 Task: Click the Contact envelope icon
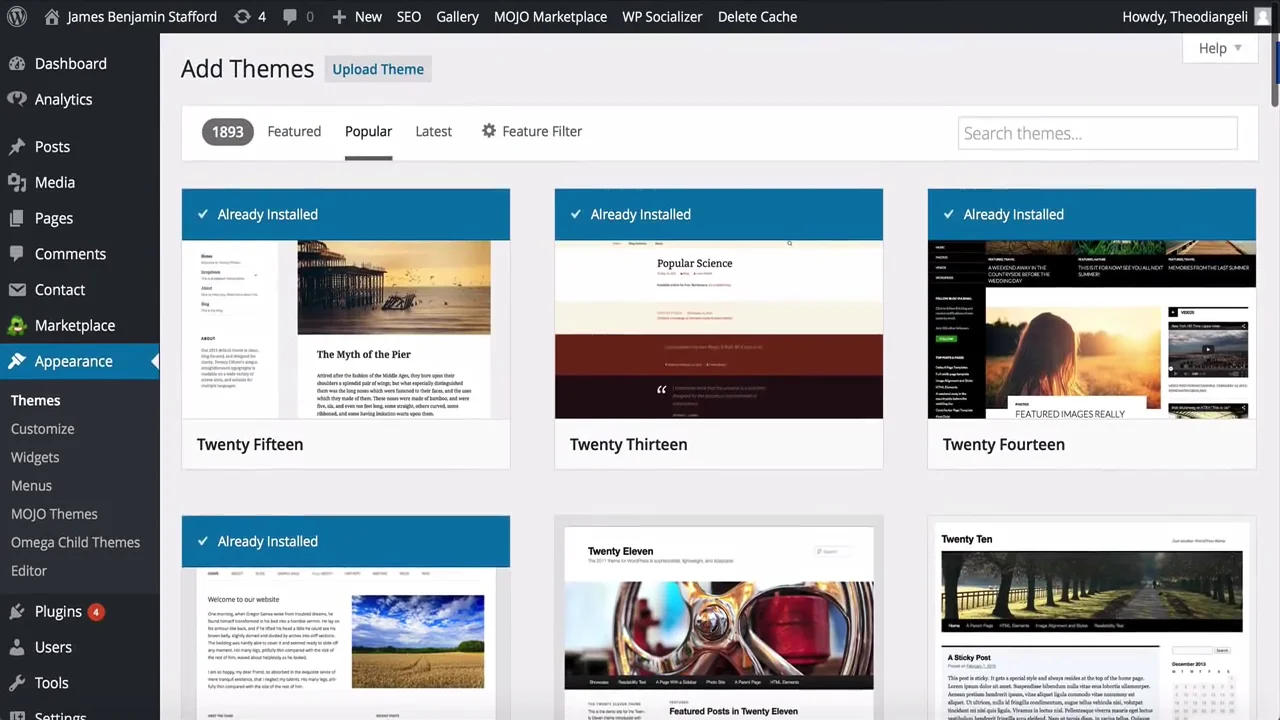pyautogui.click(x=17, y=290)
